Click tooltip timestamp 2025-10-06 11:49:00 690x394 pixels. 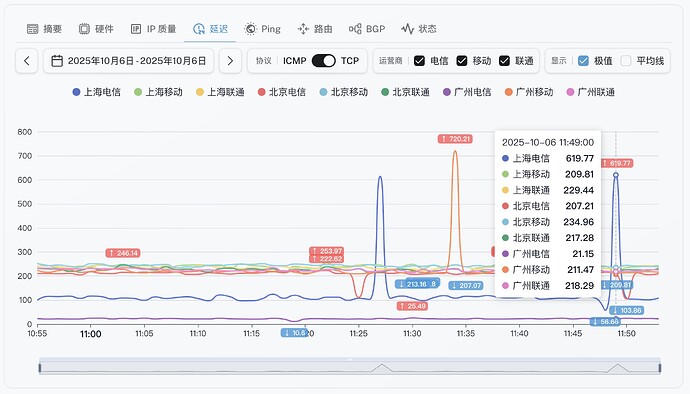(x=548, y=142)
